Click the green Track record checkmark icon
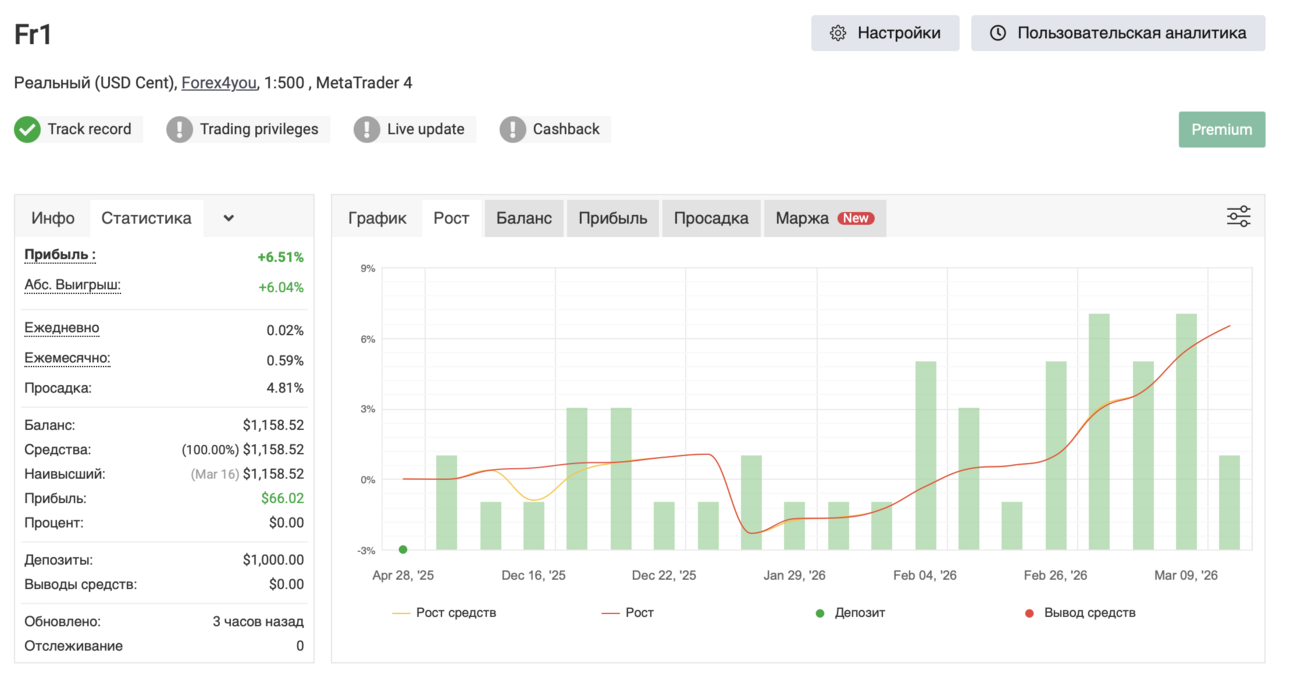Image resolution: width=1290 pixels, height=675 pixels. pos(27,129)
